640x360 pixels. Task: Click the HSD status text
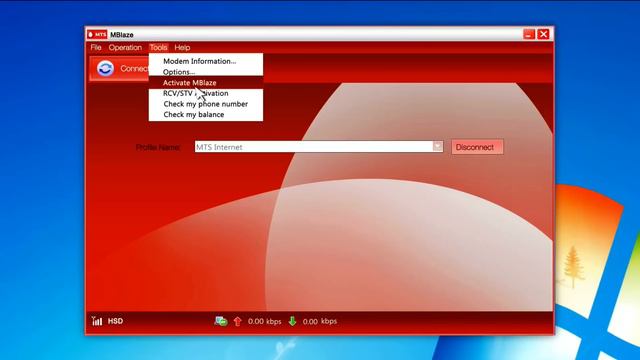116,321
